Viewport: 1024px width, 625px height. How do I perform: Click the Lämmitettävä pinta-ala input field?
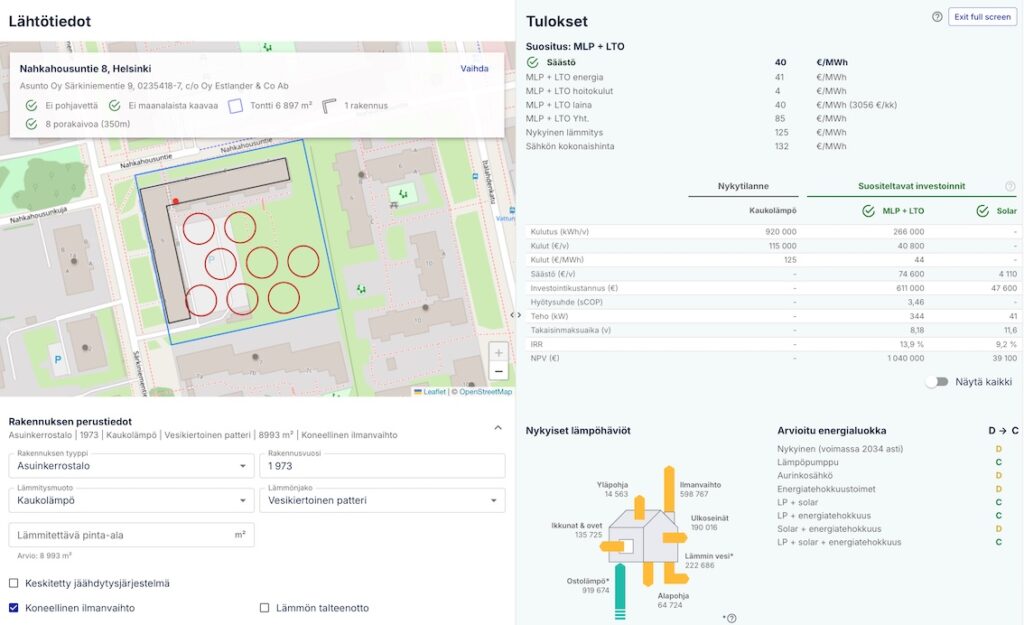120,535
